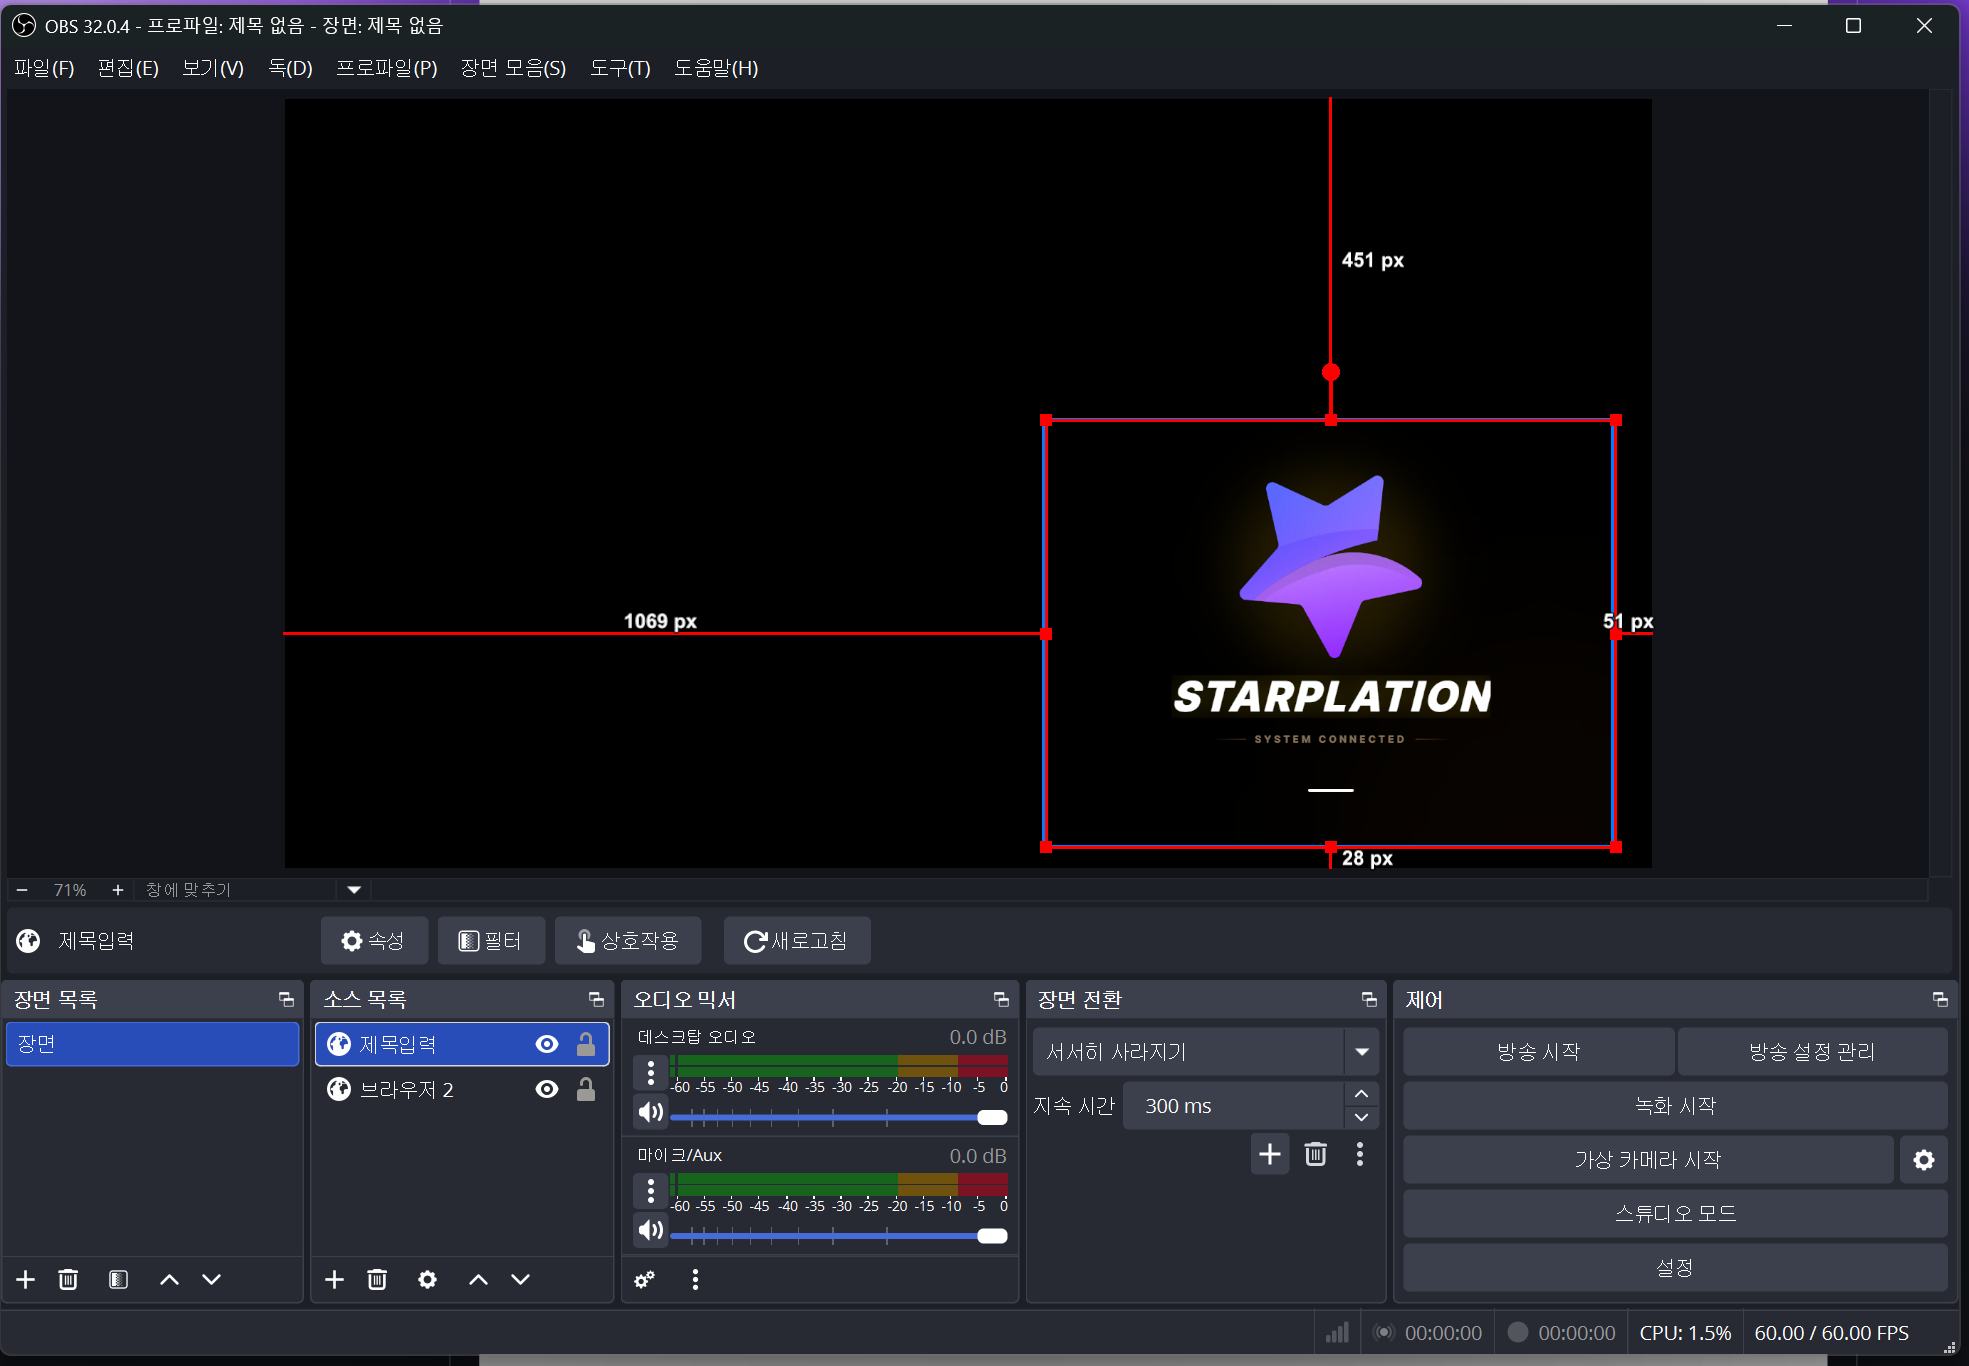This screenshot has width=1969, height=1366.
Task: Decrease transition duration with down stepper
Action: tap(1361, 1117)
